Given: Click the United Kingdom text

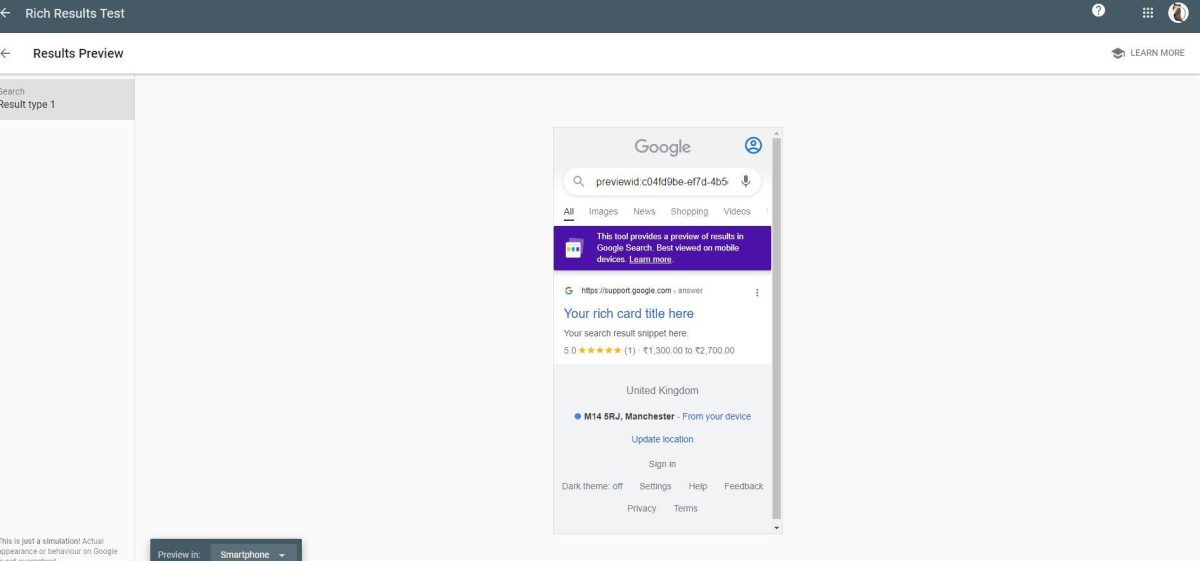Looking at the screenshot, I should tap(662, 390).
